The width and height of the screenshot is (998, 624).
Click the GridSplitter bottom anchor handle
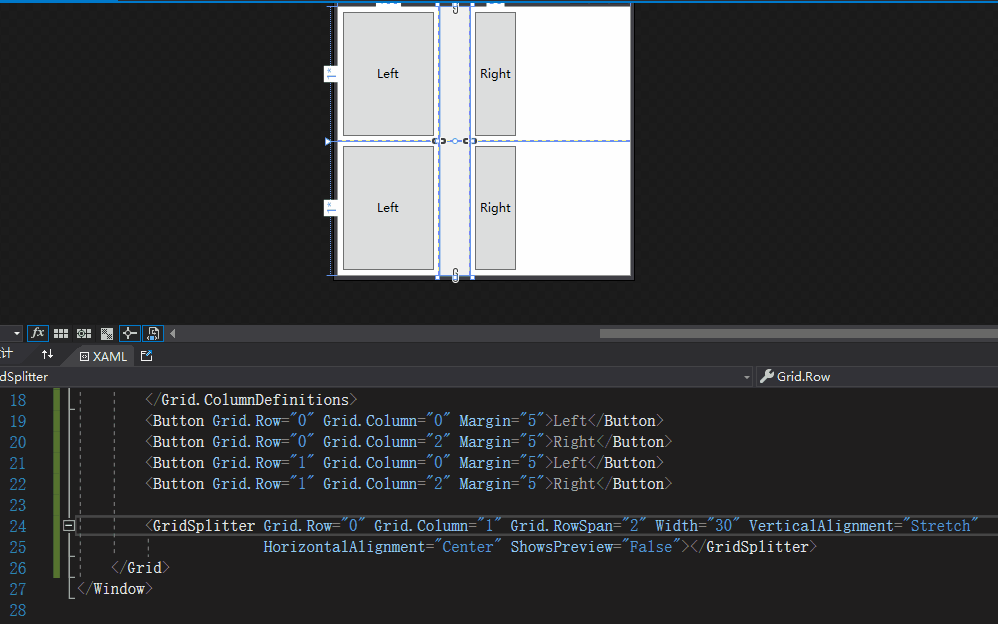click(x=455, y=276)
